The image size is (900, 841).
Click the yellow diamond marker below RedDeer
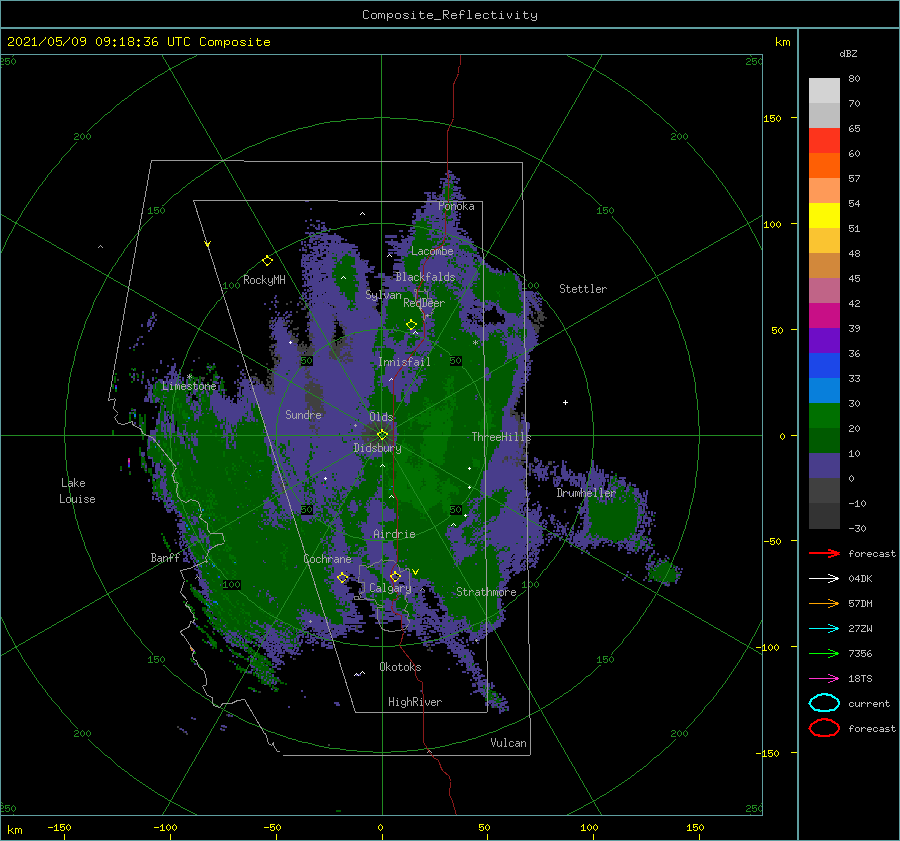point(411,324)
